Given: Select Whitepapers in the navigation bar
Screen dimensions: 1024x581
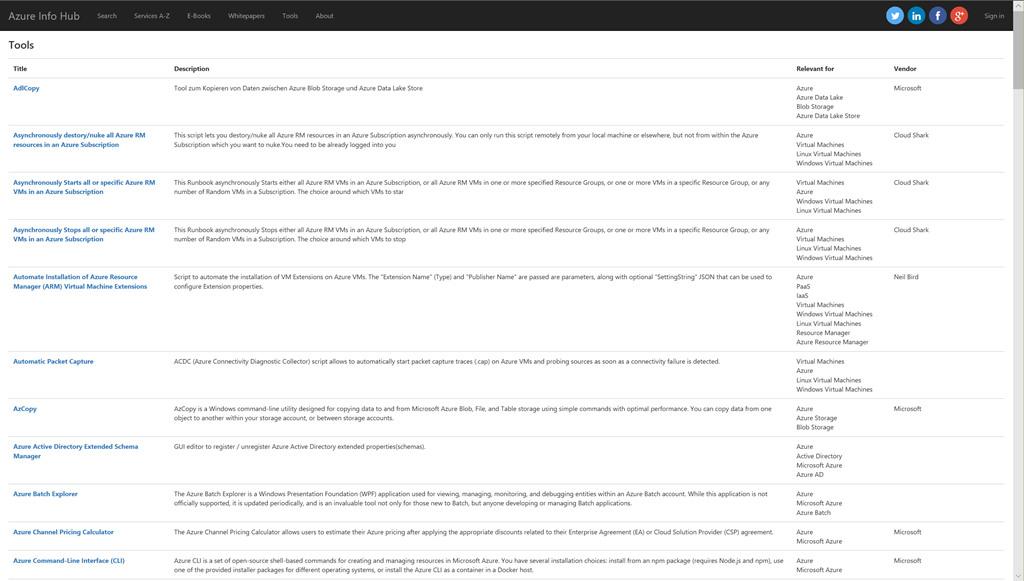Looking at the screenshot, I should 246,16.
